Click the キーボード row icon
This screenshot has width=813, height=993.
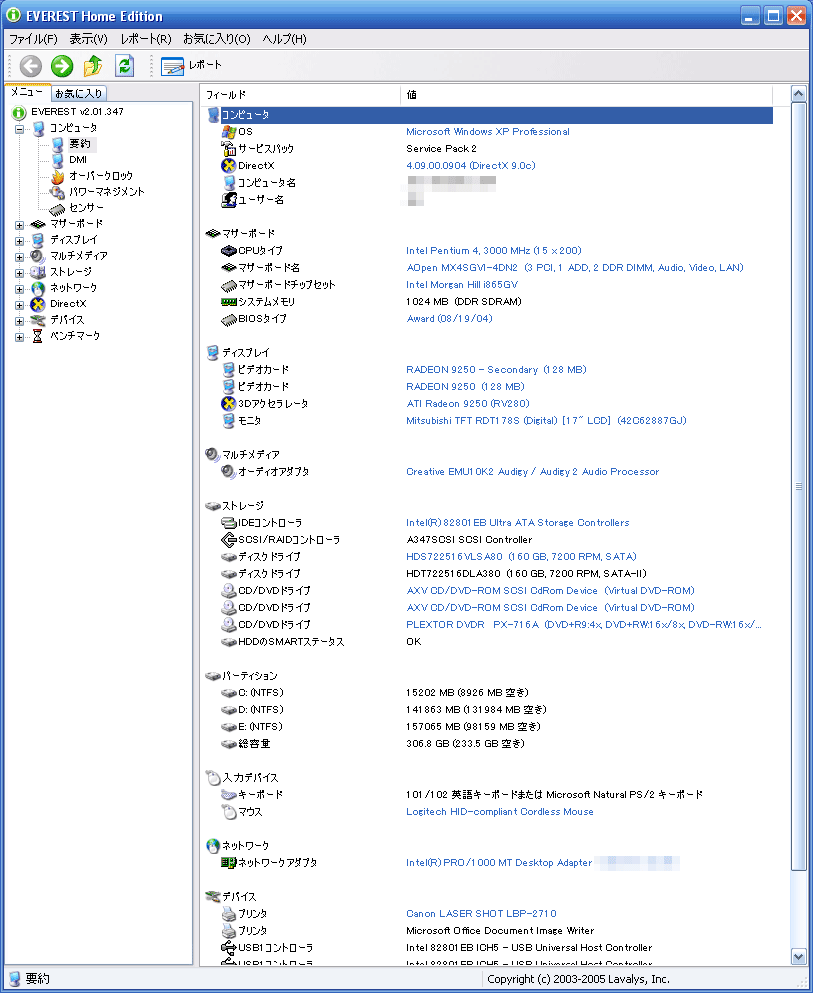coord(229,795)
